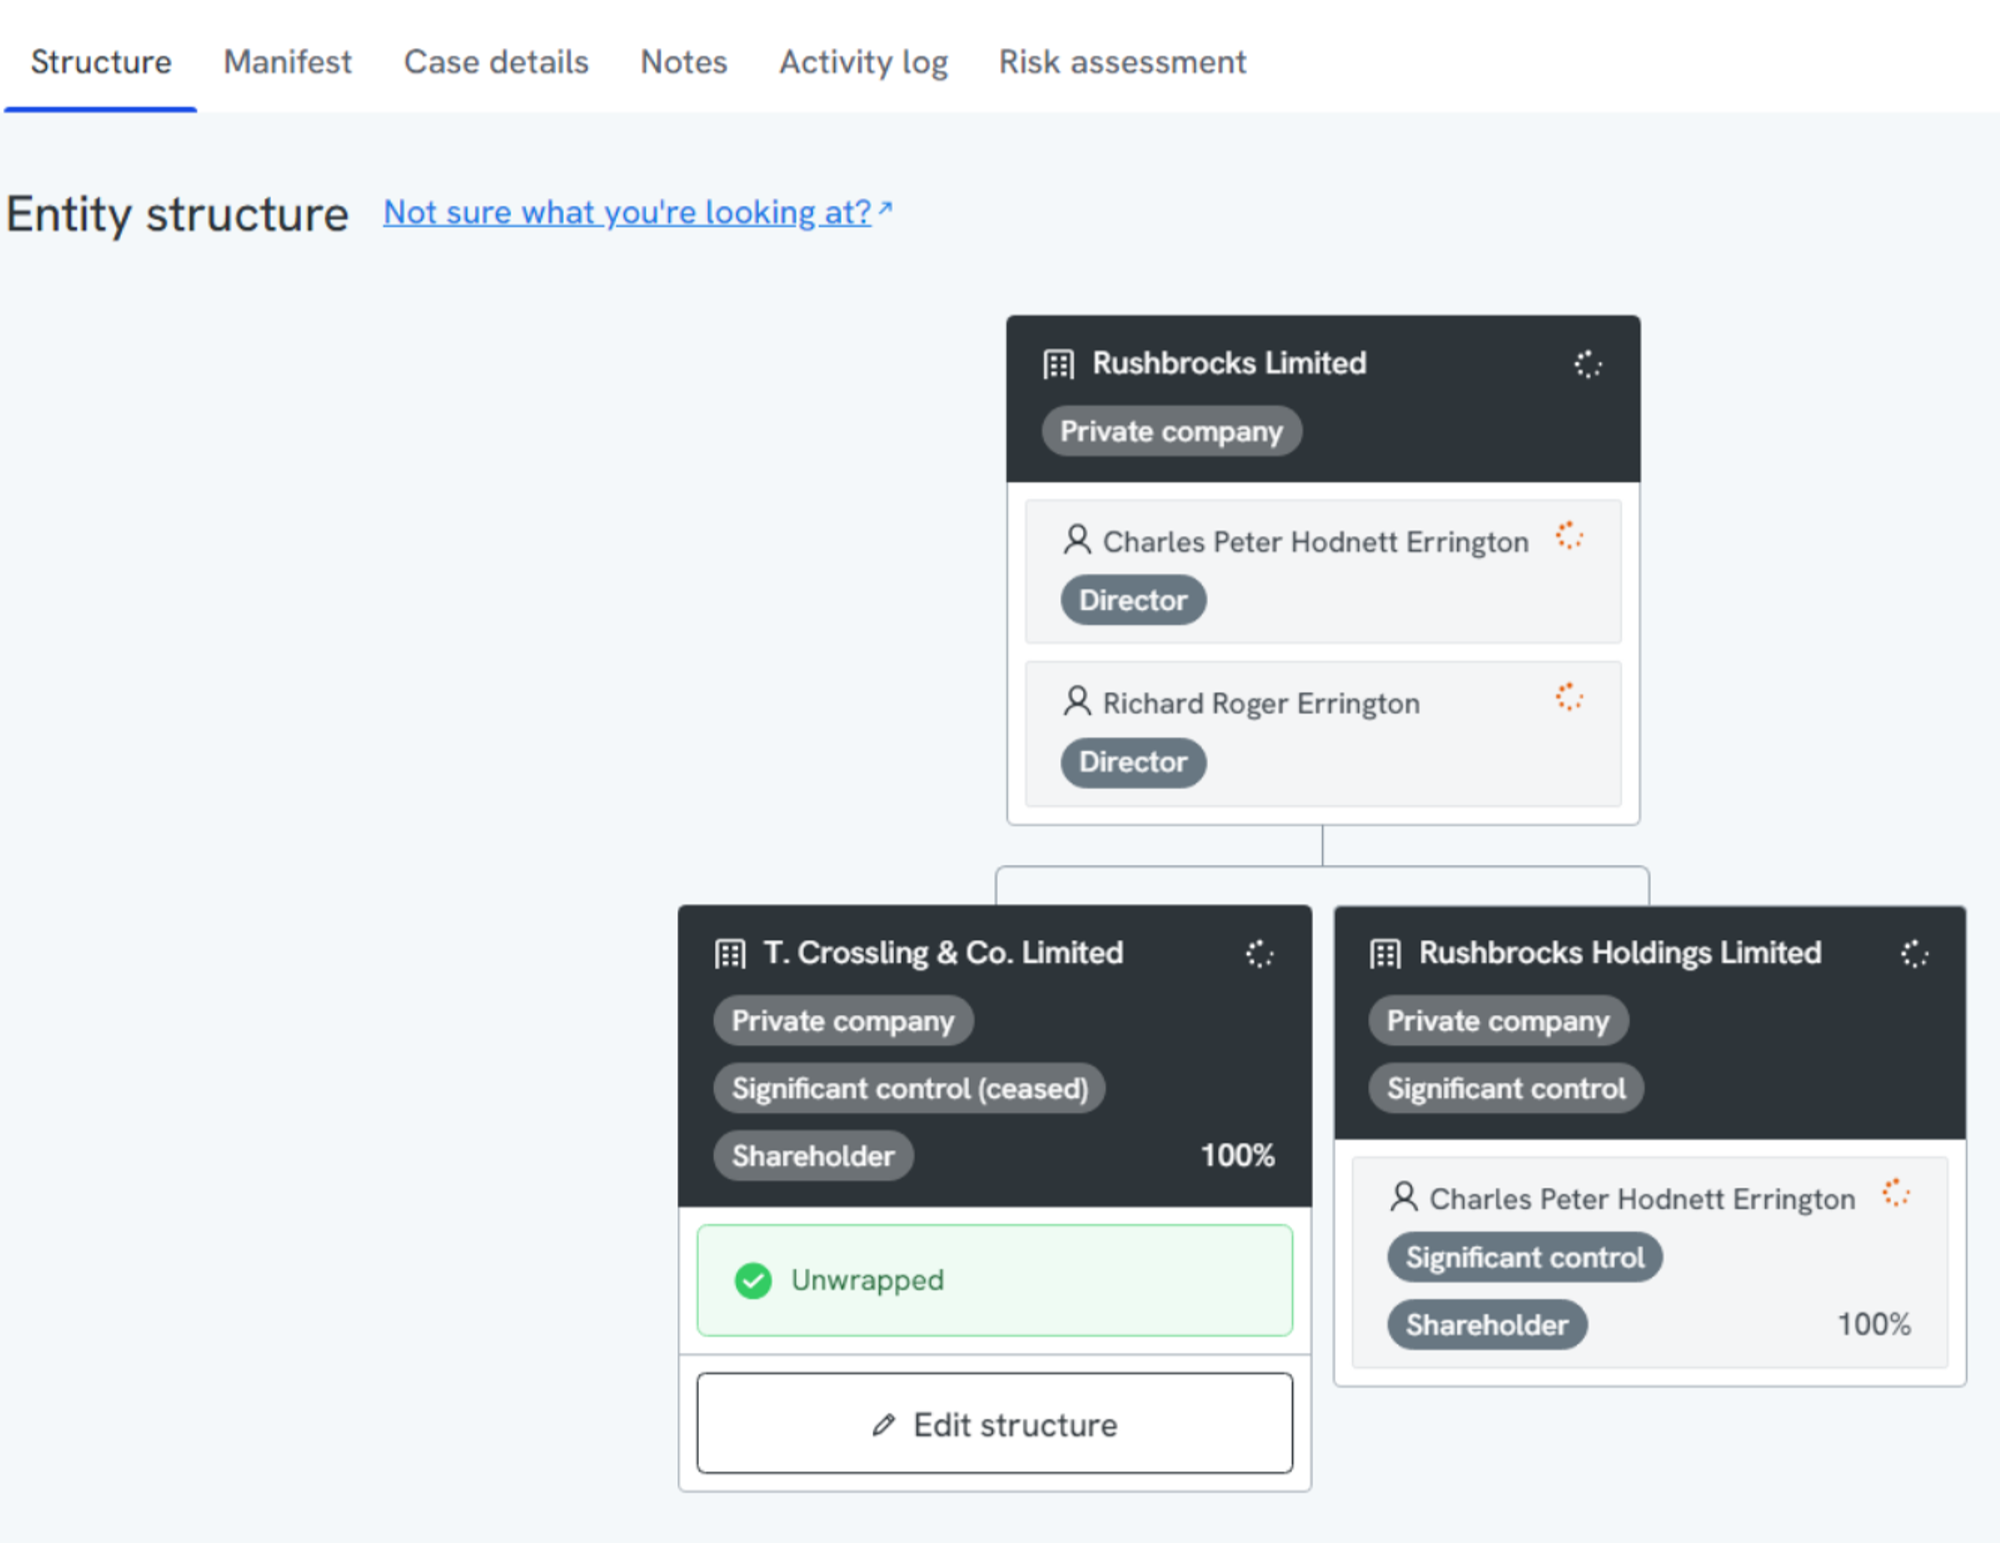Click person icon next to Richard Roger Errington
This screenshot has height=1543, width=2000.
1077,701
